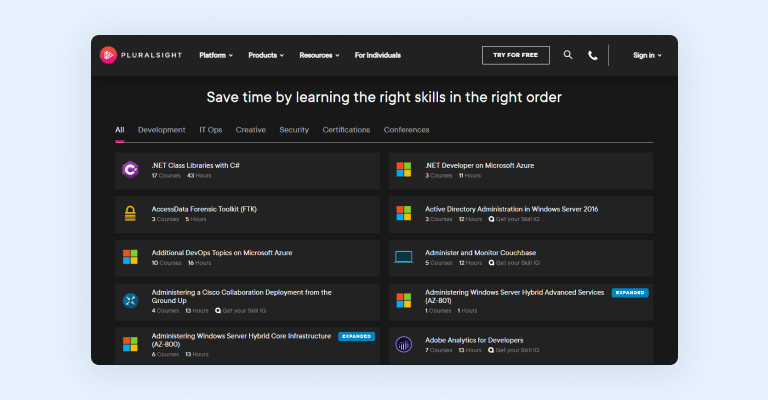Click the TRY FOR FREE button
This screenshot has width=768, height=400.
click(x=516, y=55)
